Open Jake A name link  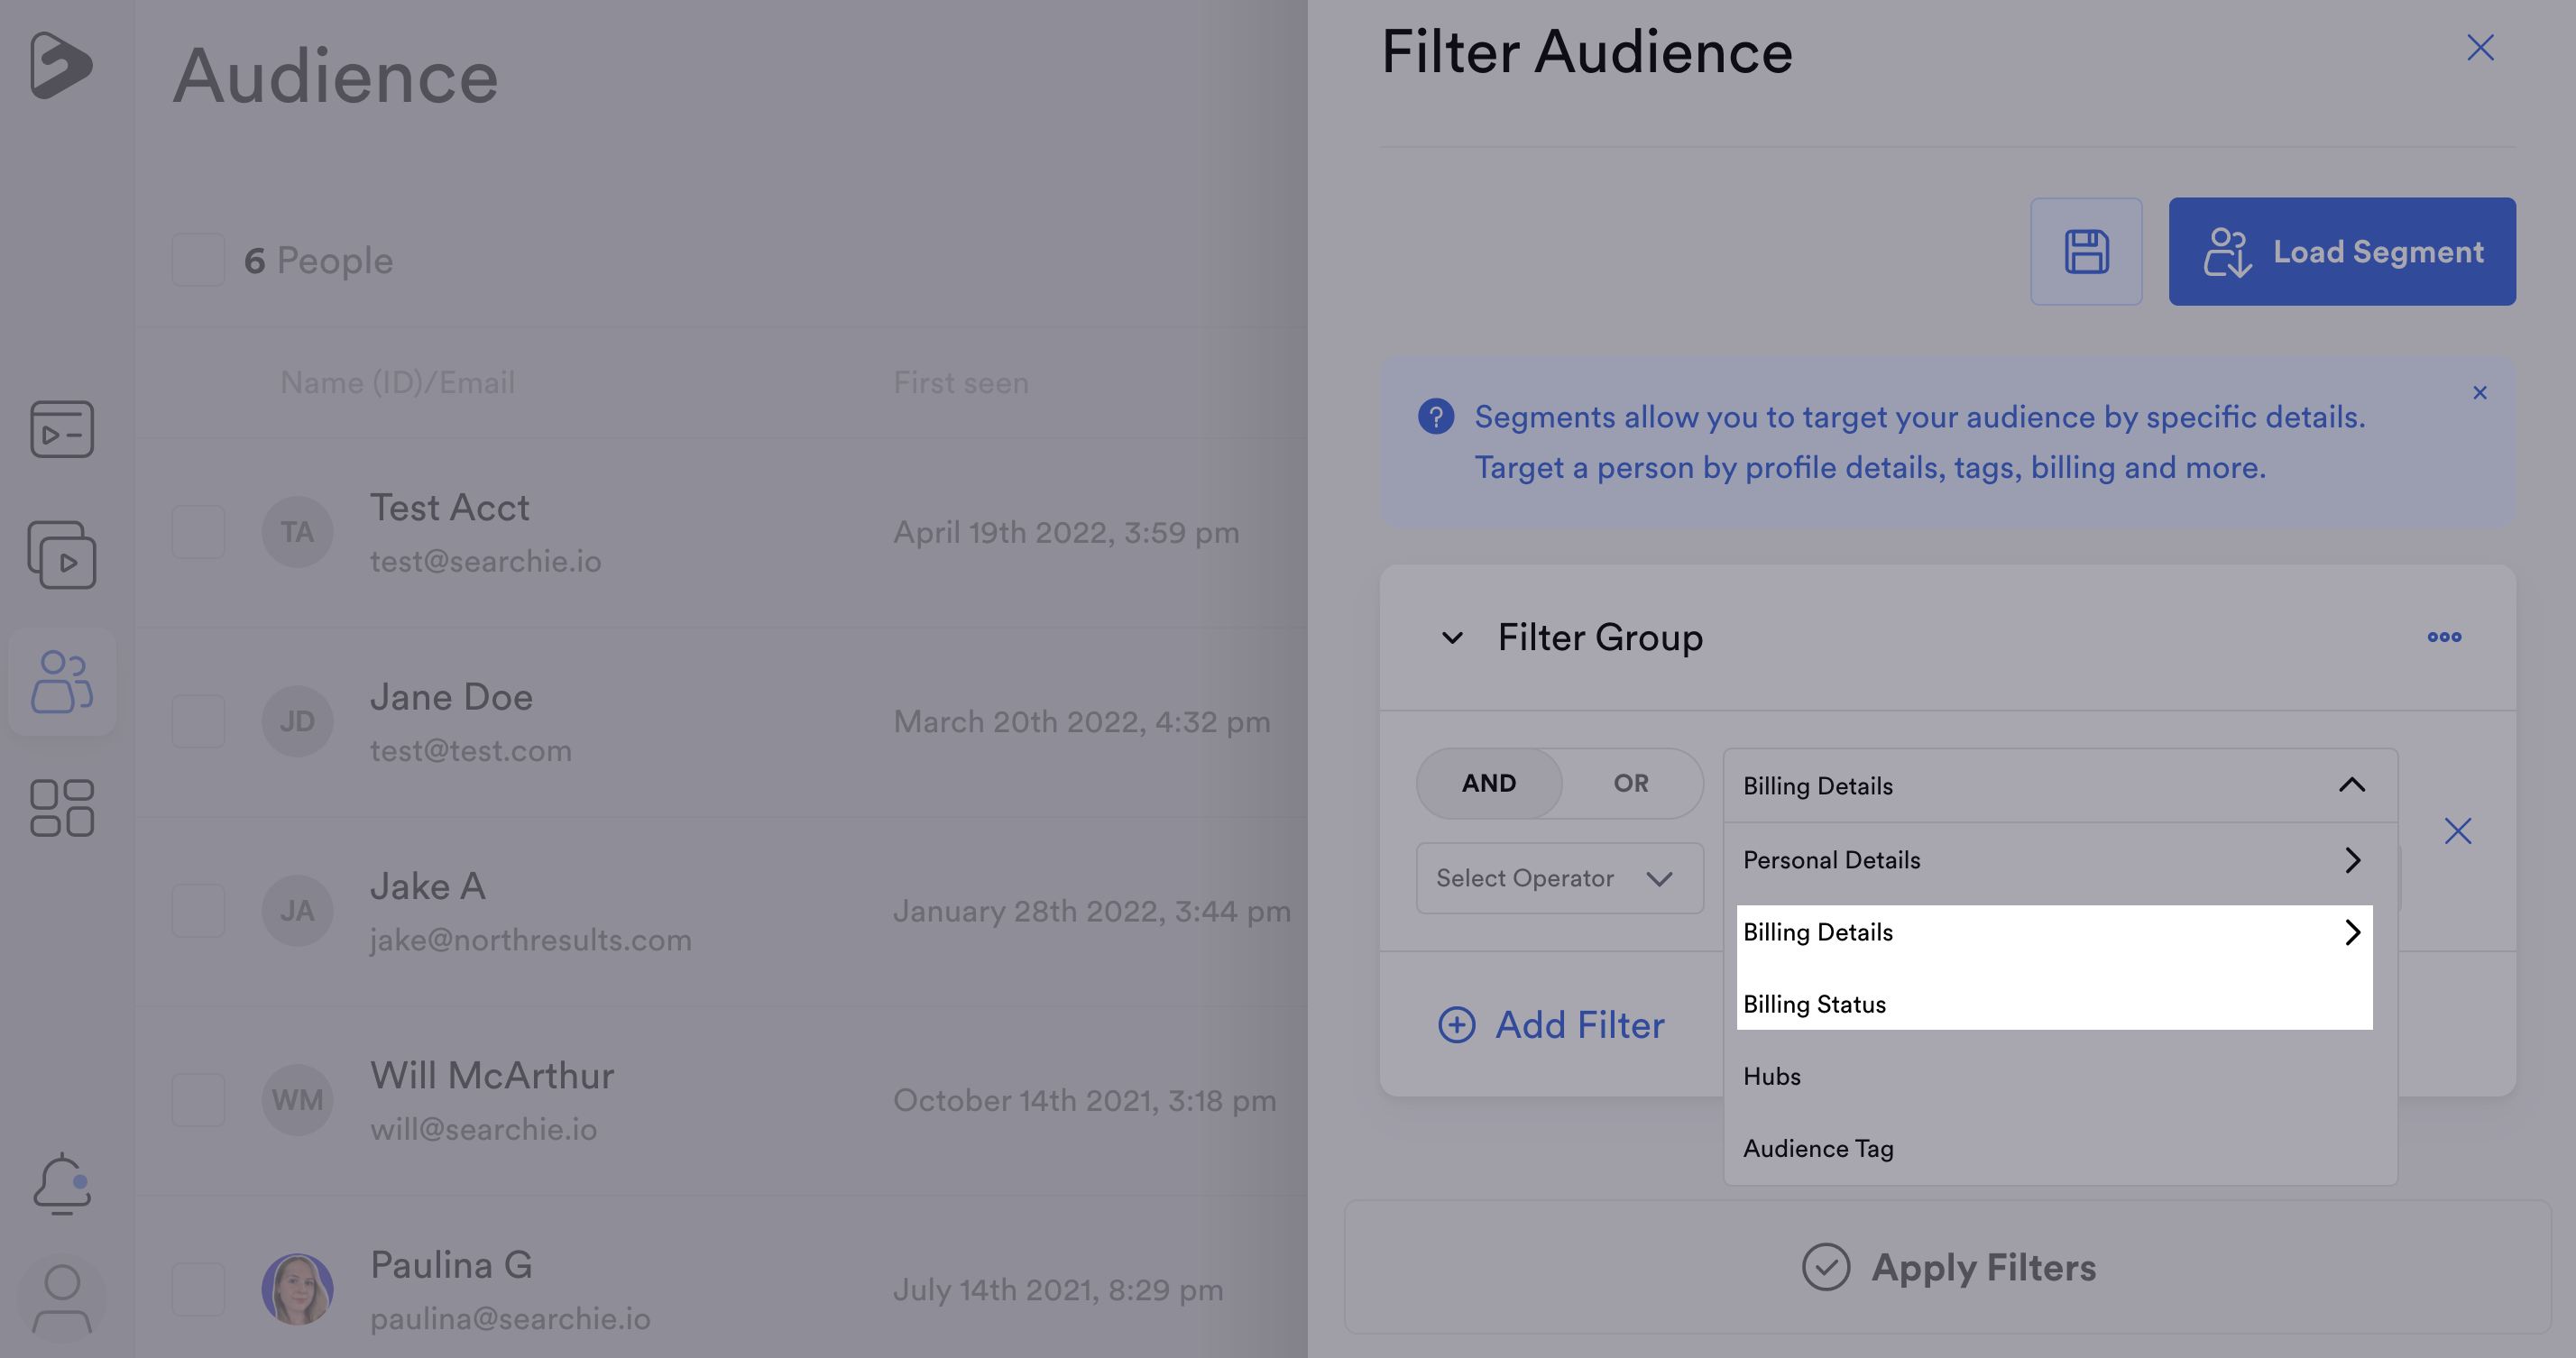428,886
